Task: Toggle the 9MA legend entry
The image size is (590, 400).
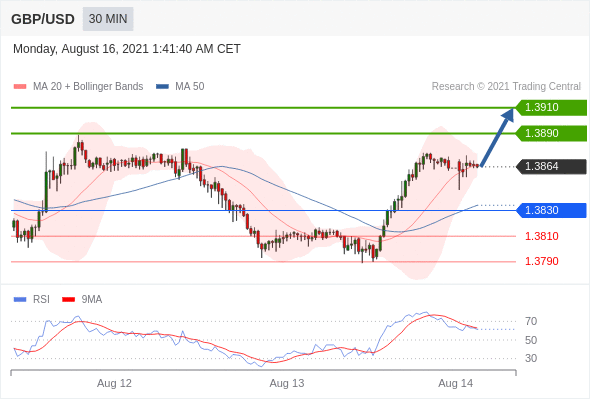Action: pos(82,300)
